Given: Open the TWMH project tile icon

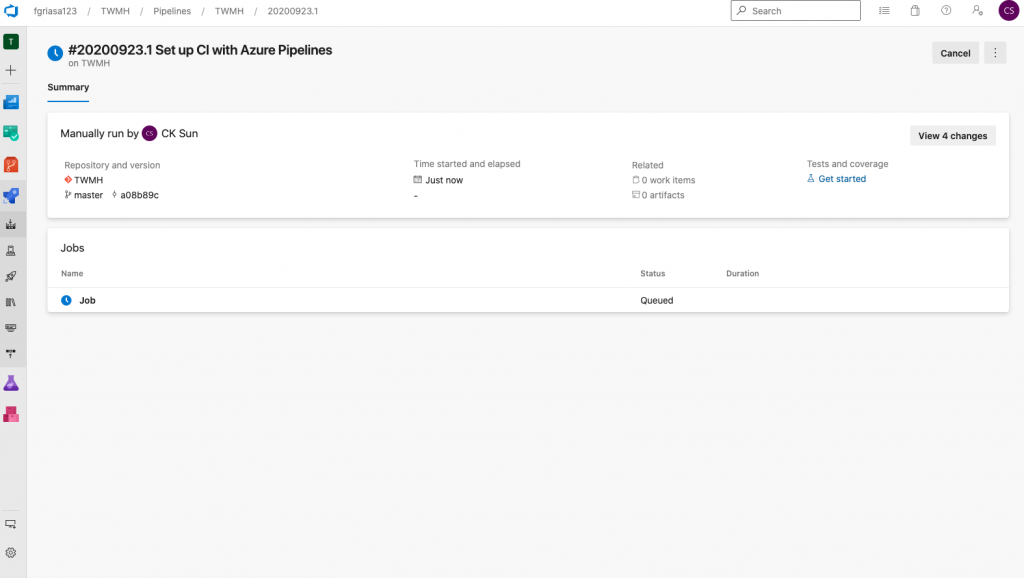Looking at the screenshot, I should (11, 42).
